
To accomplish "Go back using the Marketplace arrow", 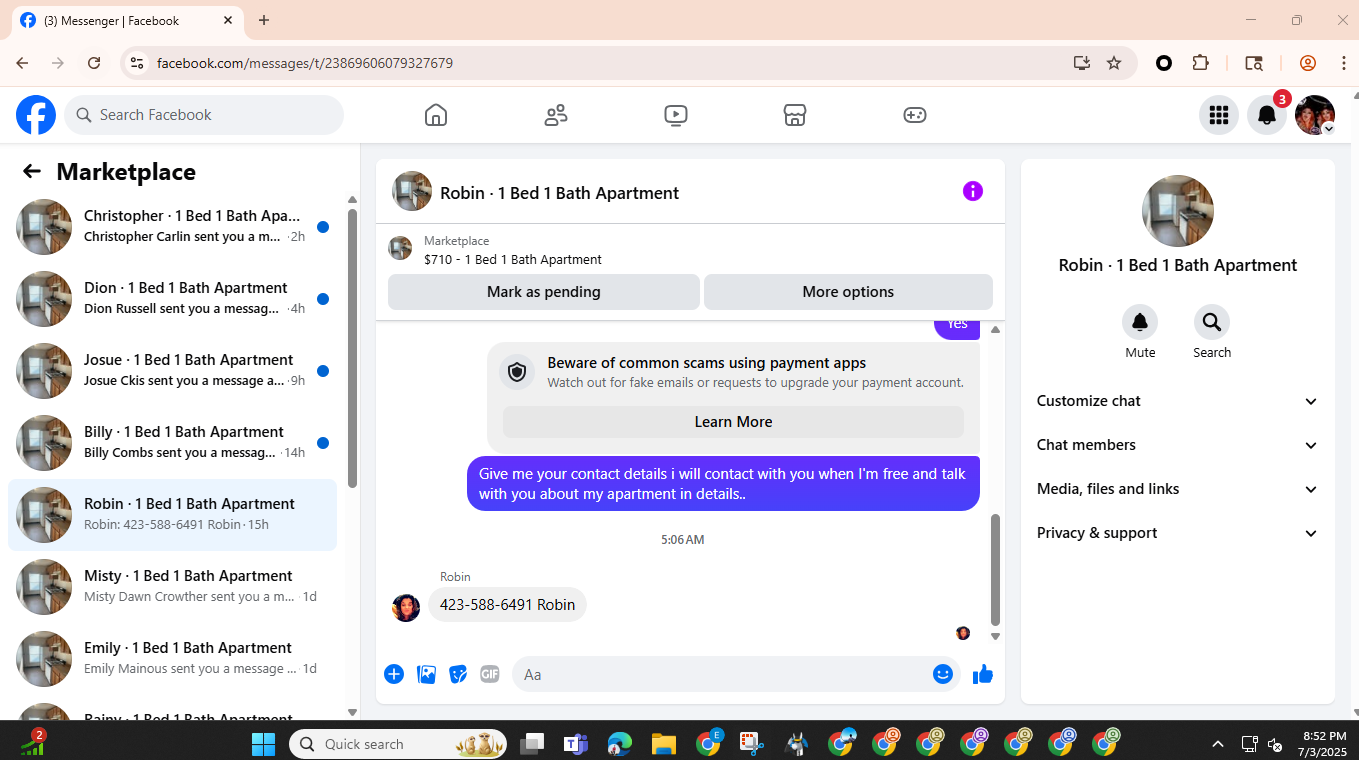I will 32,171.
